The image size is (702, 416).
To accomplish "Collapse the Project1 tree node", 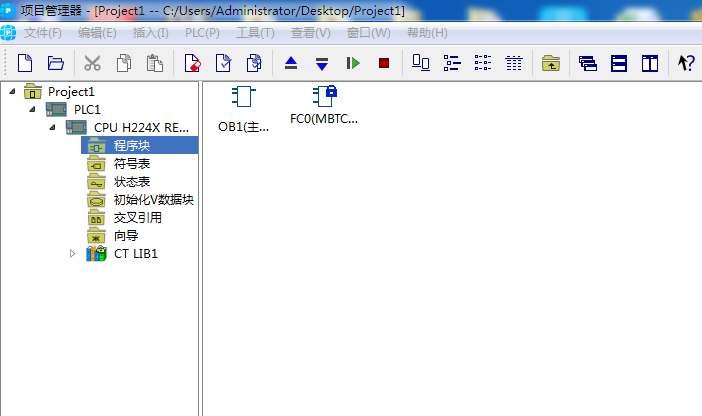I will point(13,91).
